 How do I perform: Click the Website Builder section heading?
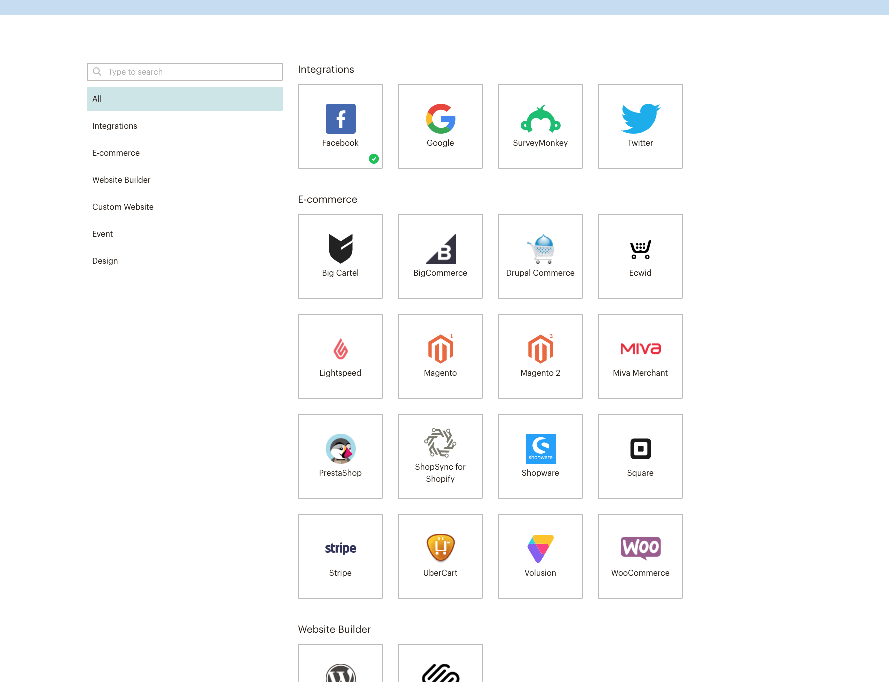[x=334, y=629]
